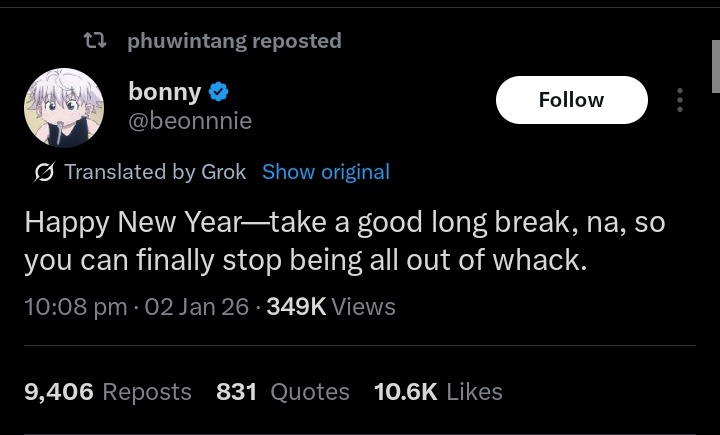Open the list of 9,406 Reposts

click(107, 392)
